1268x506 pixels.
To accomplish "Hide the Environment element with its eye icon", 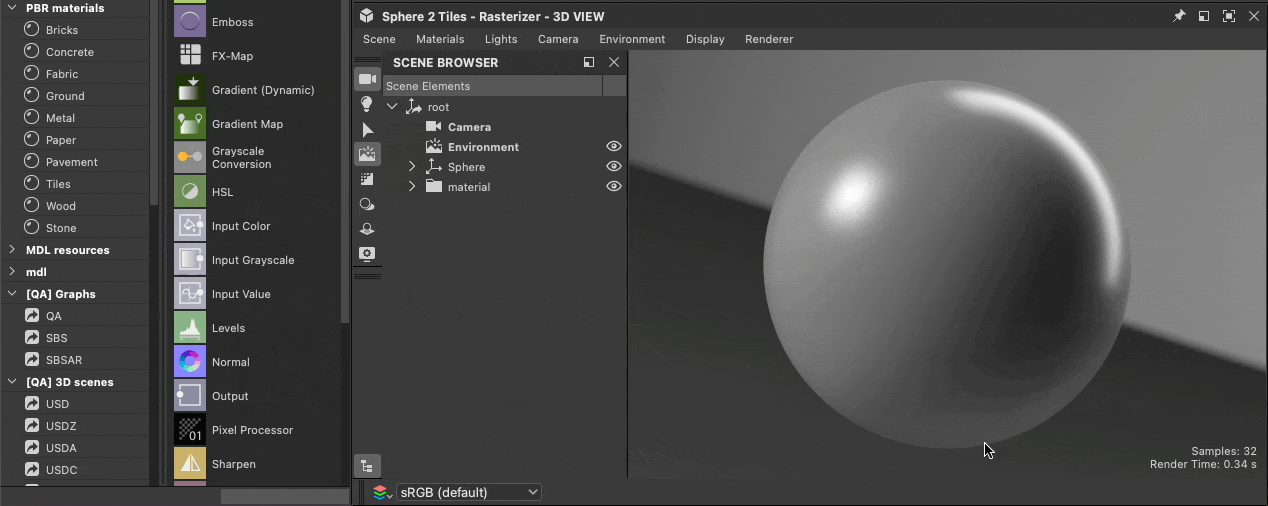I will point(614,146).
